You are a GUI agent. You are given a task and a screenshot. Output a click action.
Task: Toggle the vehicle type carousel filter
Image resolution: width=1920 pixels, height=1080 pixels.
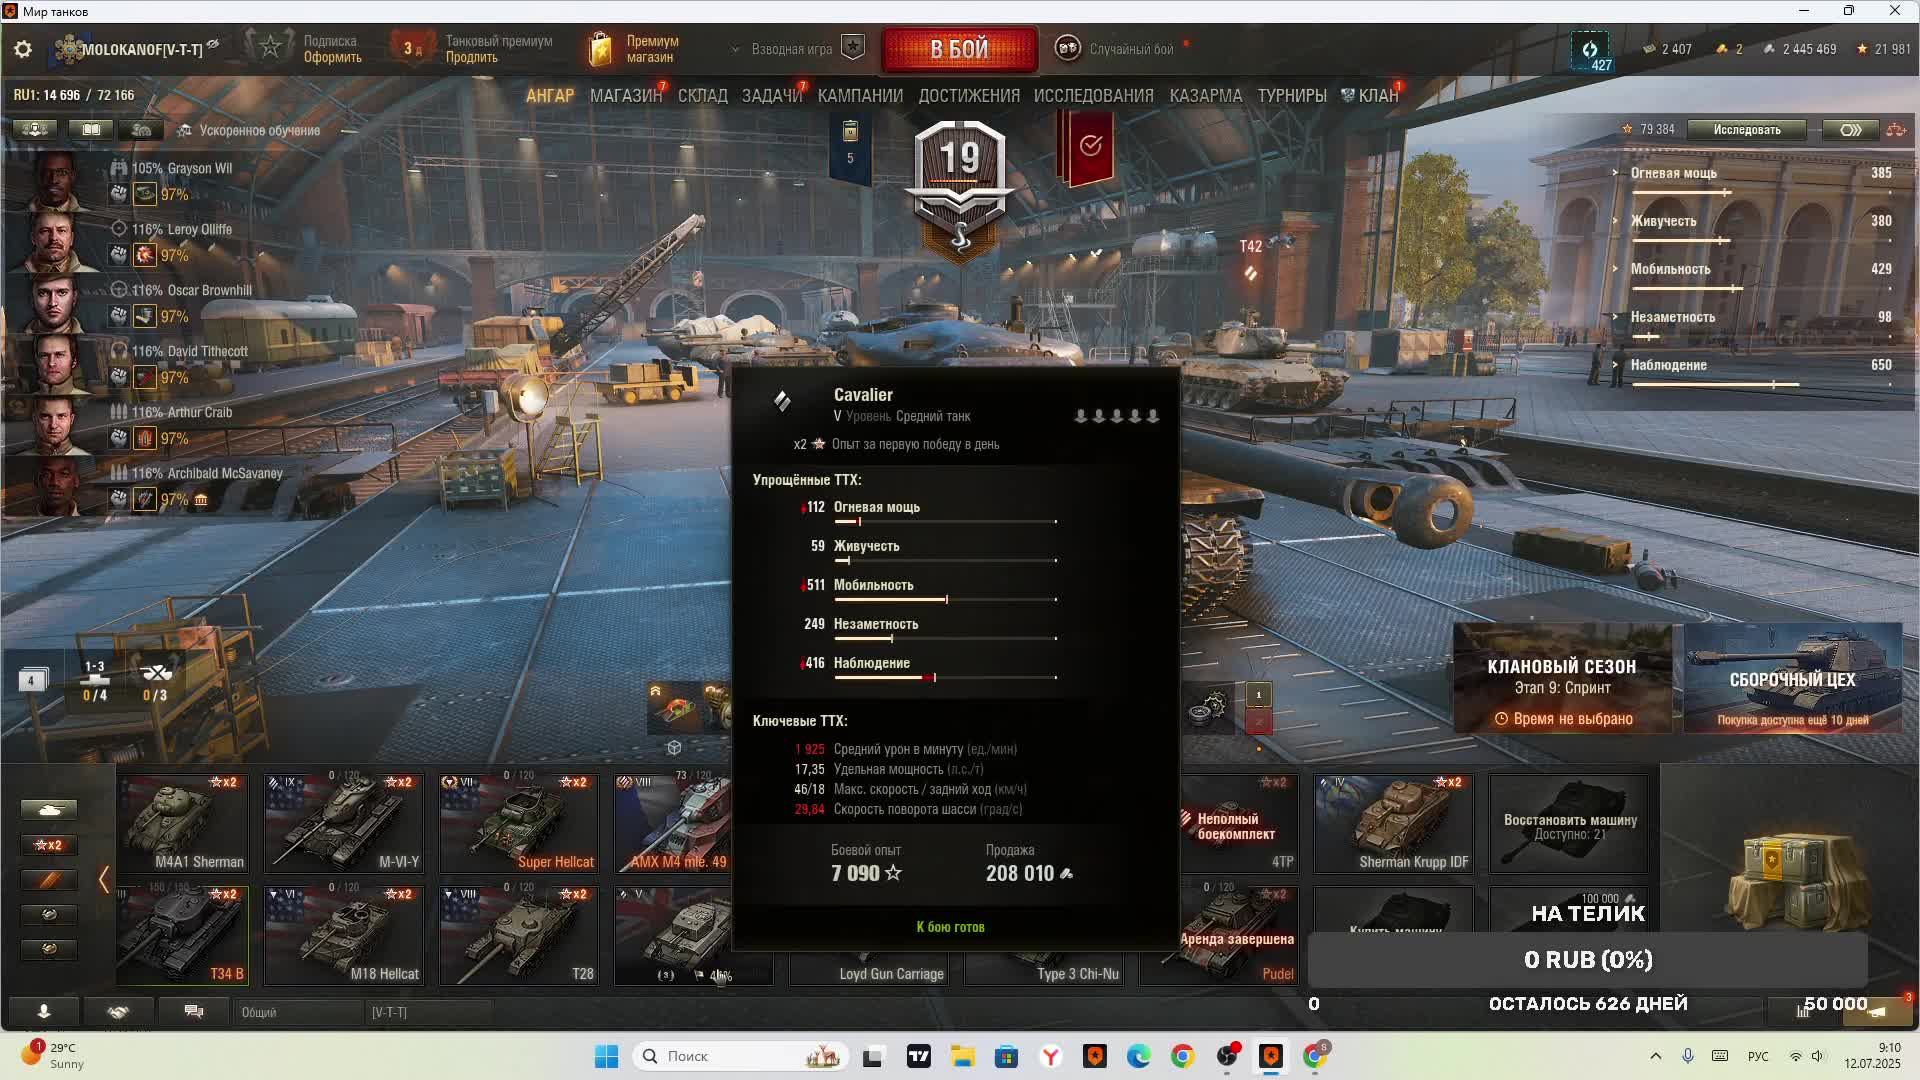pos(48,809)
